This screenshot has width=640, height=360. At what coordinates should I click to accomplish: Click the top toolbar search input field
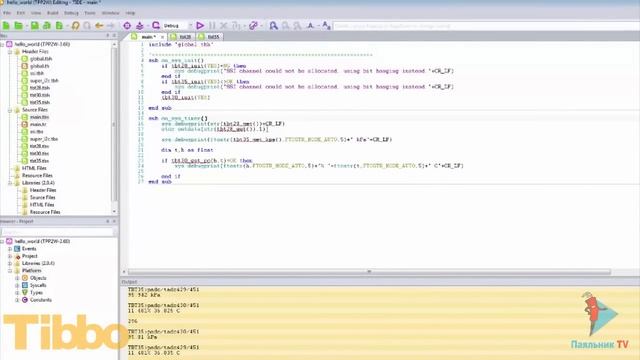[x=486, y=26]
